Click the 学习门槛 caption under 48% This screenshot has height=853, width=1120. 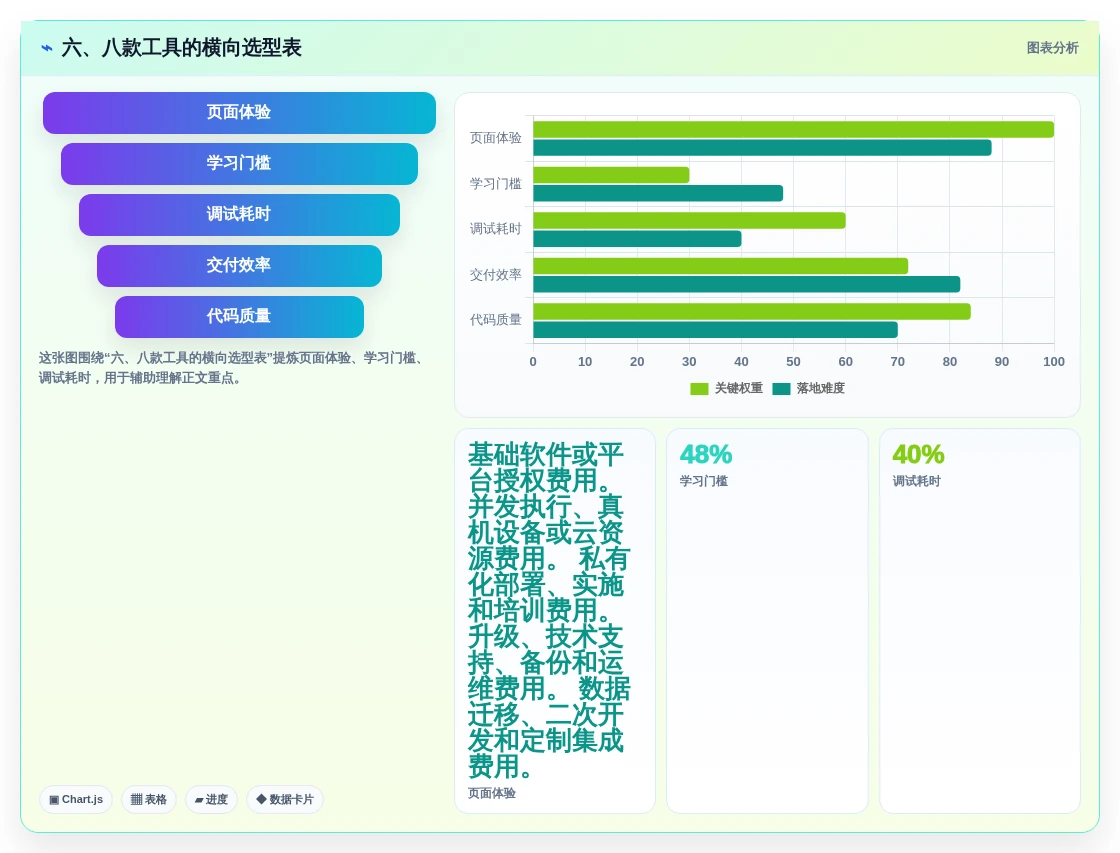click(x=704, y=481)
